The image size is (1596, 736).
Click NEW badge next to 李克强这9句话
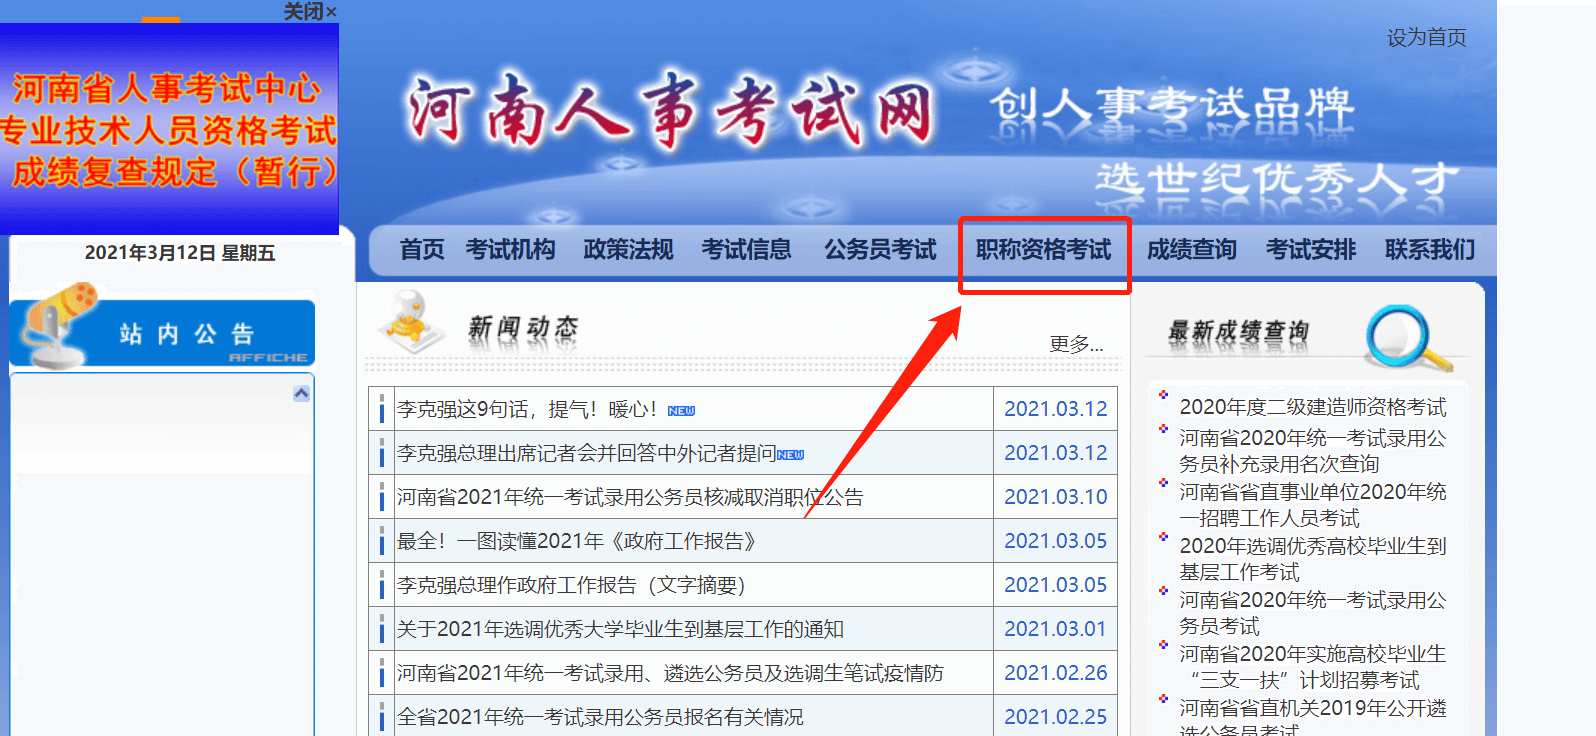click(681, 411)
